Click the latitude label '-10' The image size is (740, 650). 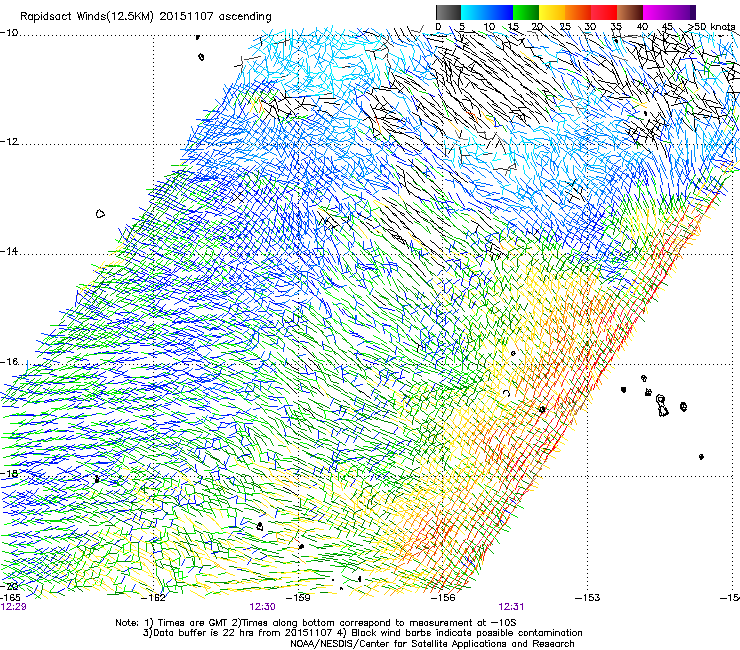pos(9,33)
